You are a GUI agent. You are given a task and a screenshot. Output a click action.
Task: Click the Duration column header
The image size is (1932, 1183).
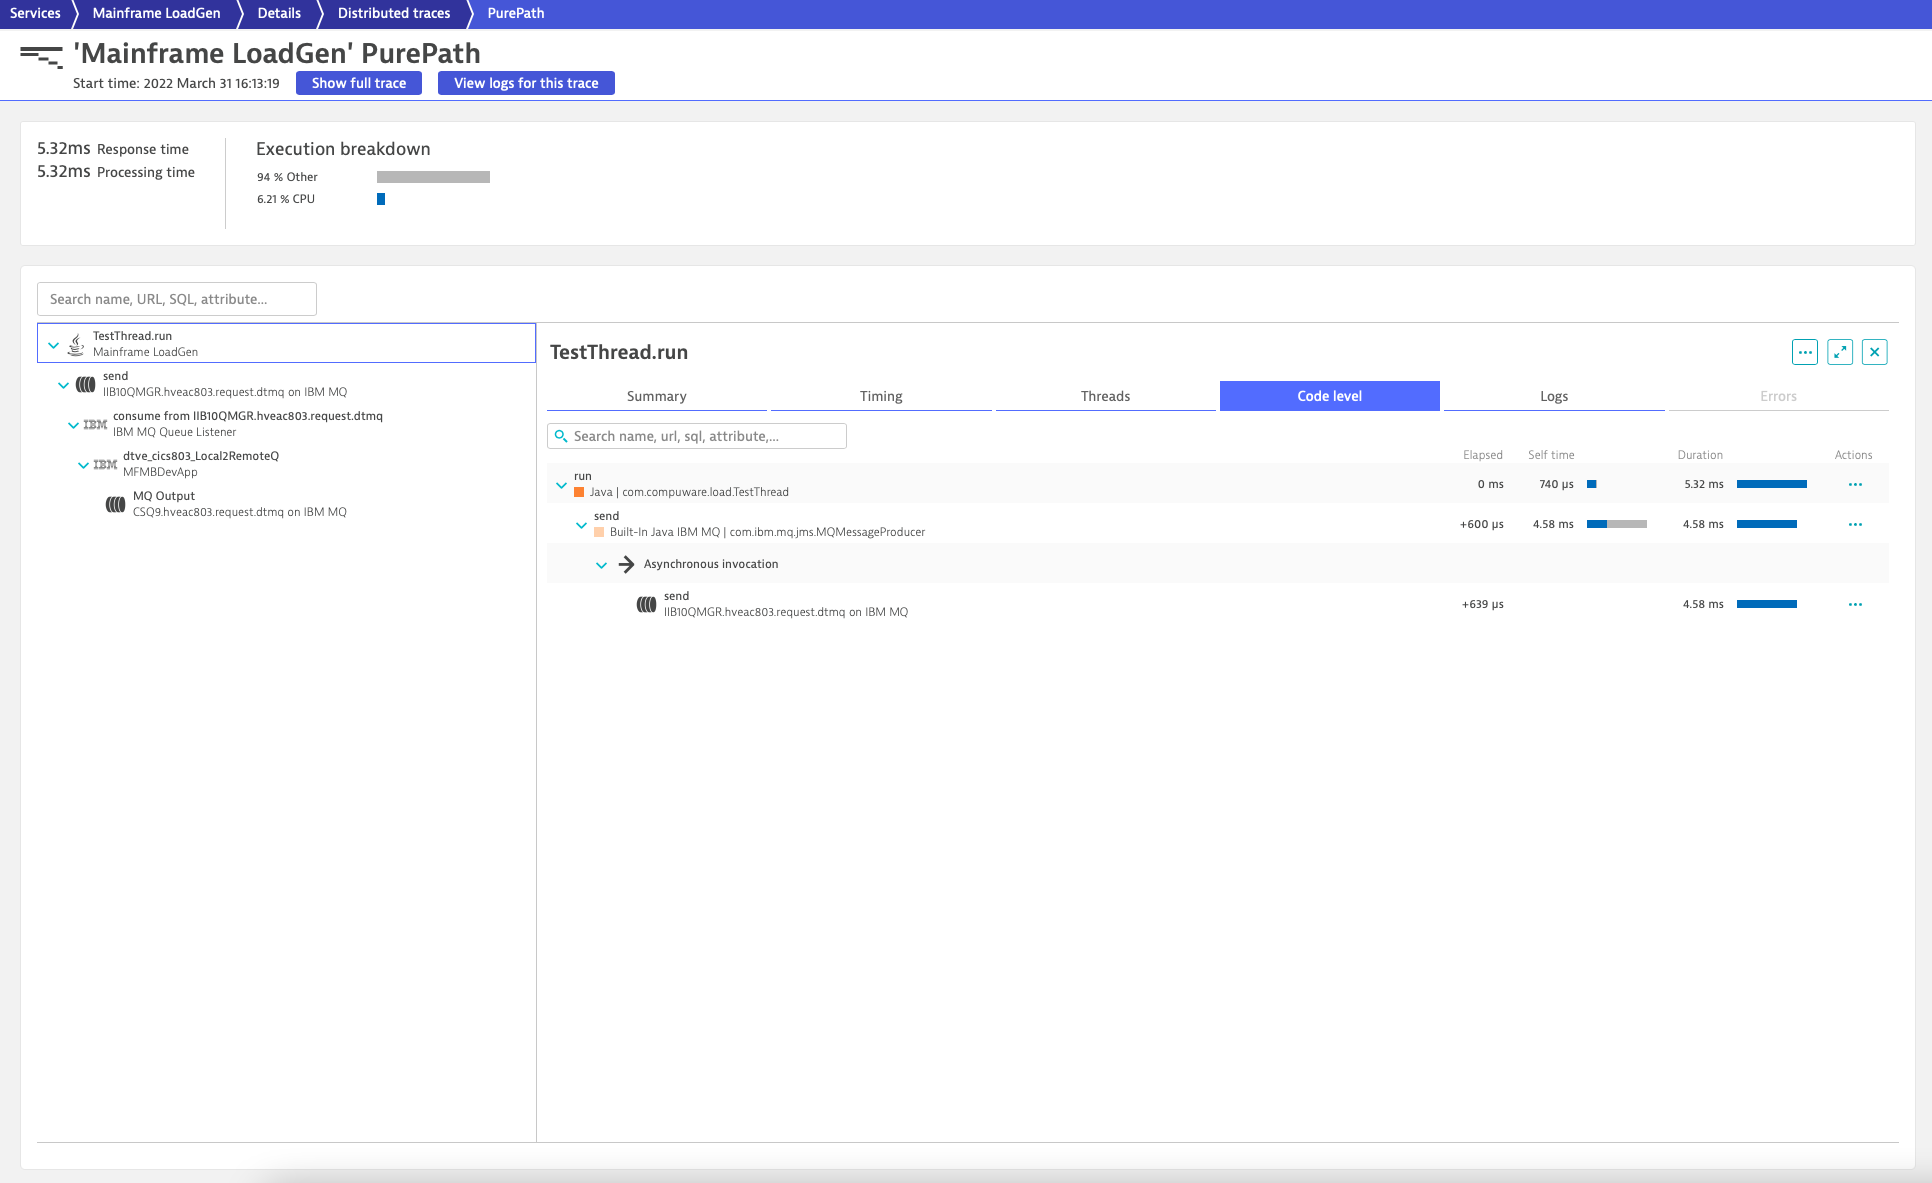tap(1700, 455)
